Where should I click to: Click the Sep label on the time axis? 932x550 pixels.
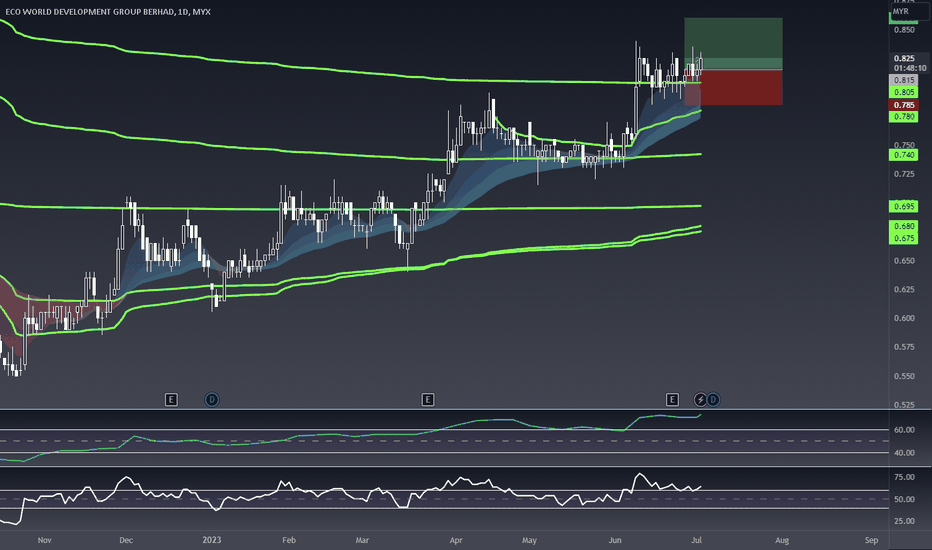pos(871,540)
